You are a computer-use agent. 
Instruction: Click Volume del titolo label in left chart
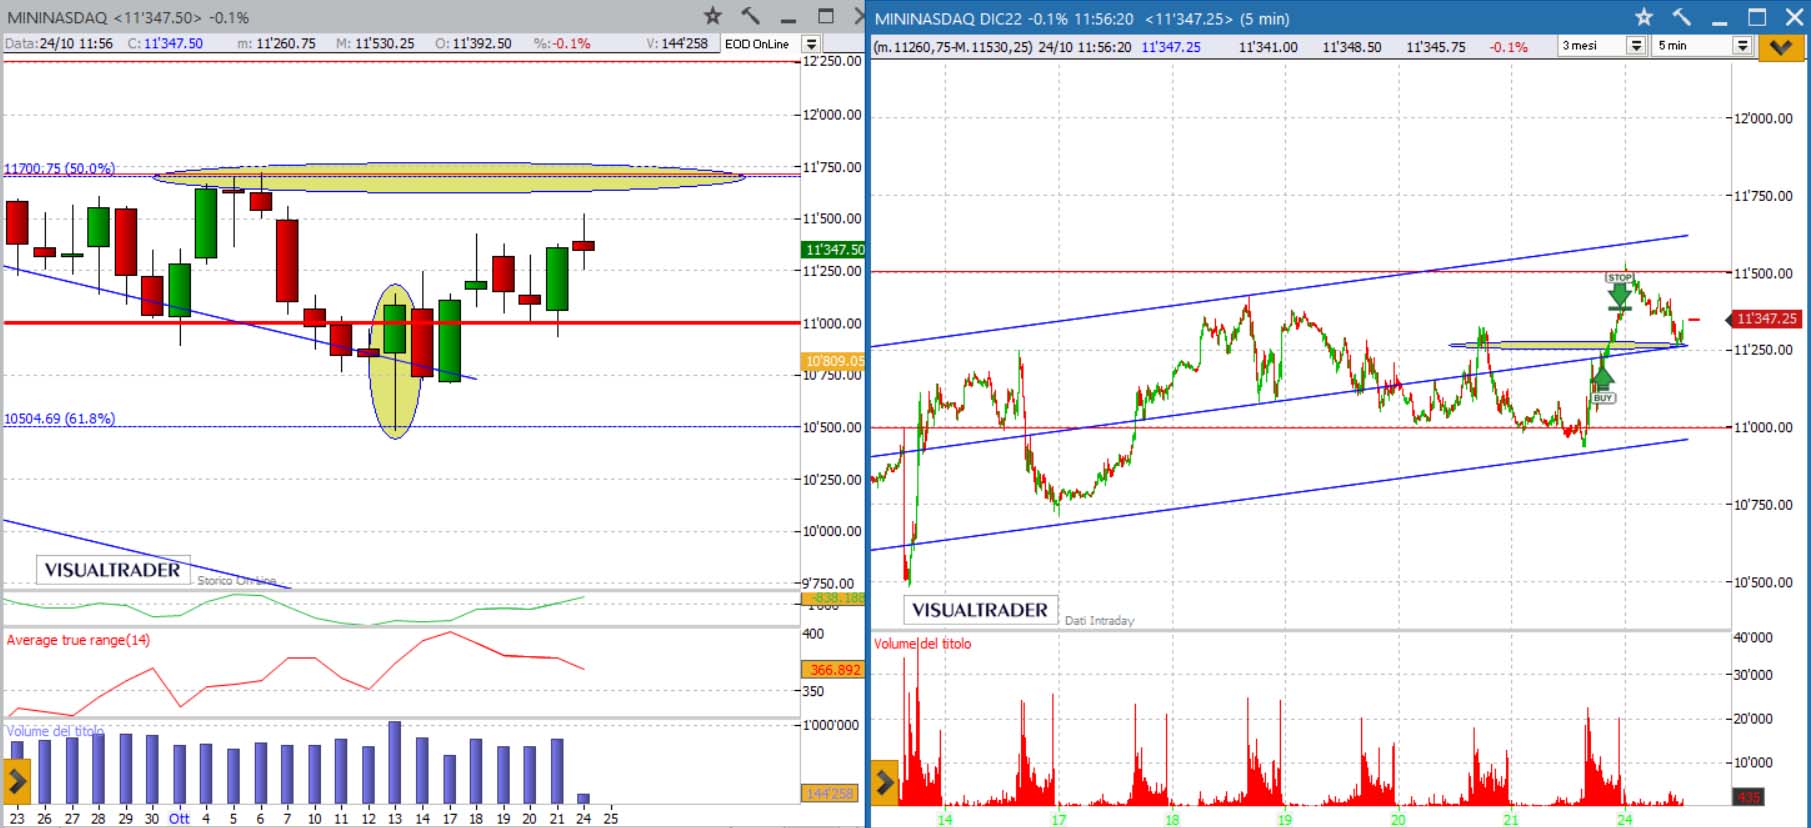55,731
